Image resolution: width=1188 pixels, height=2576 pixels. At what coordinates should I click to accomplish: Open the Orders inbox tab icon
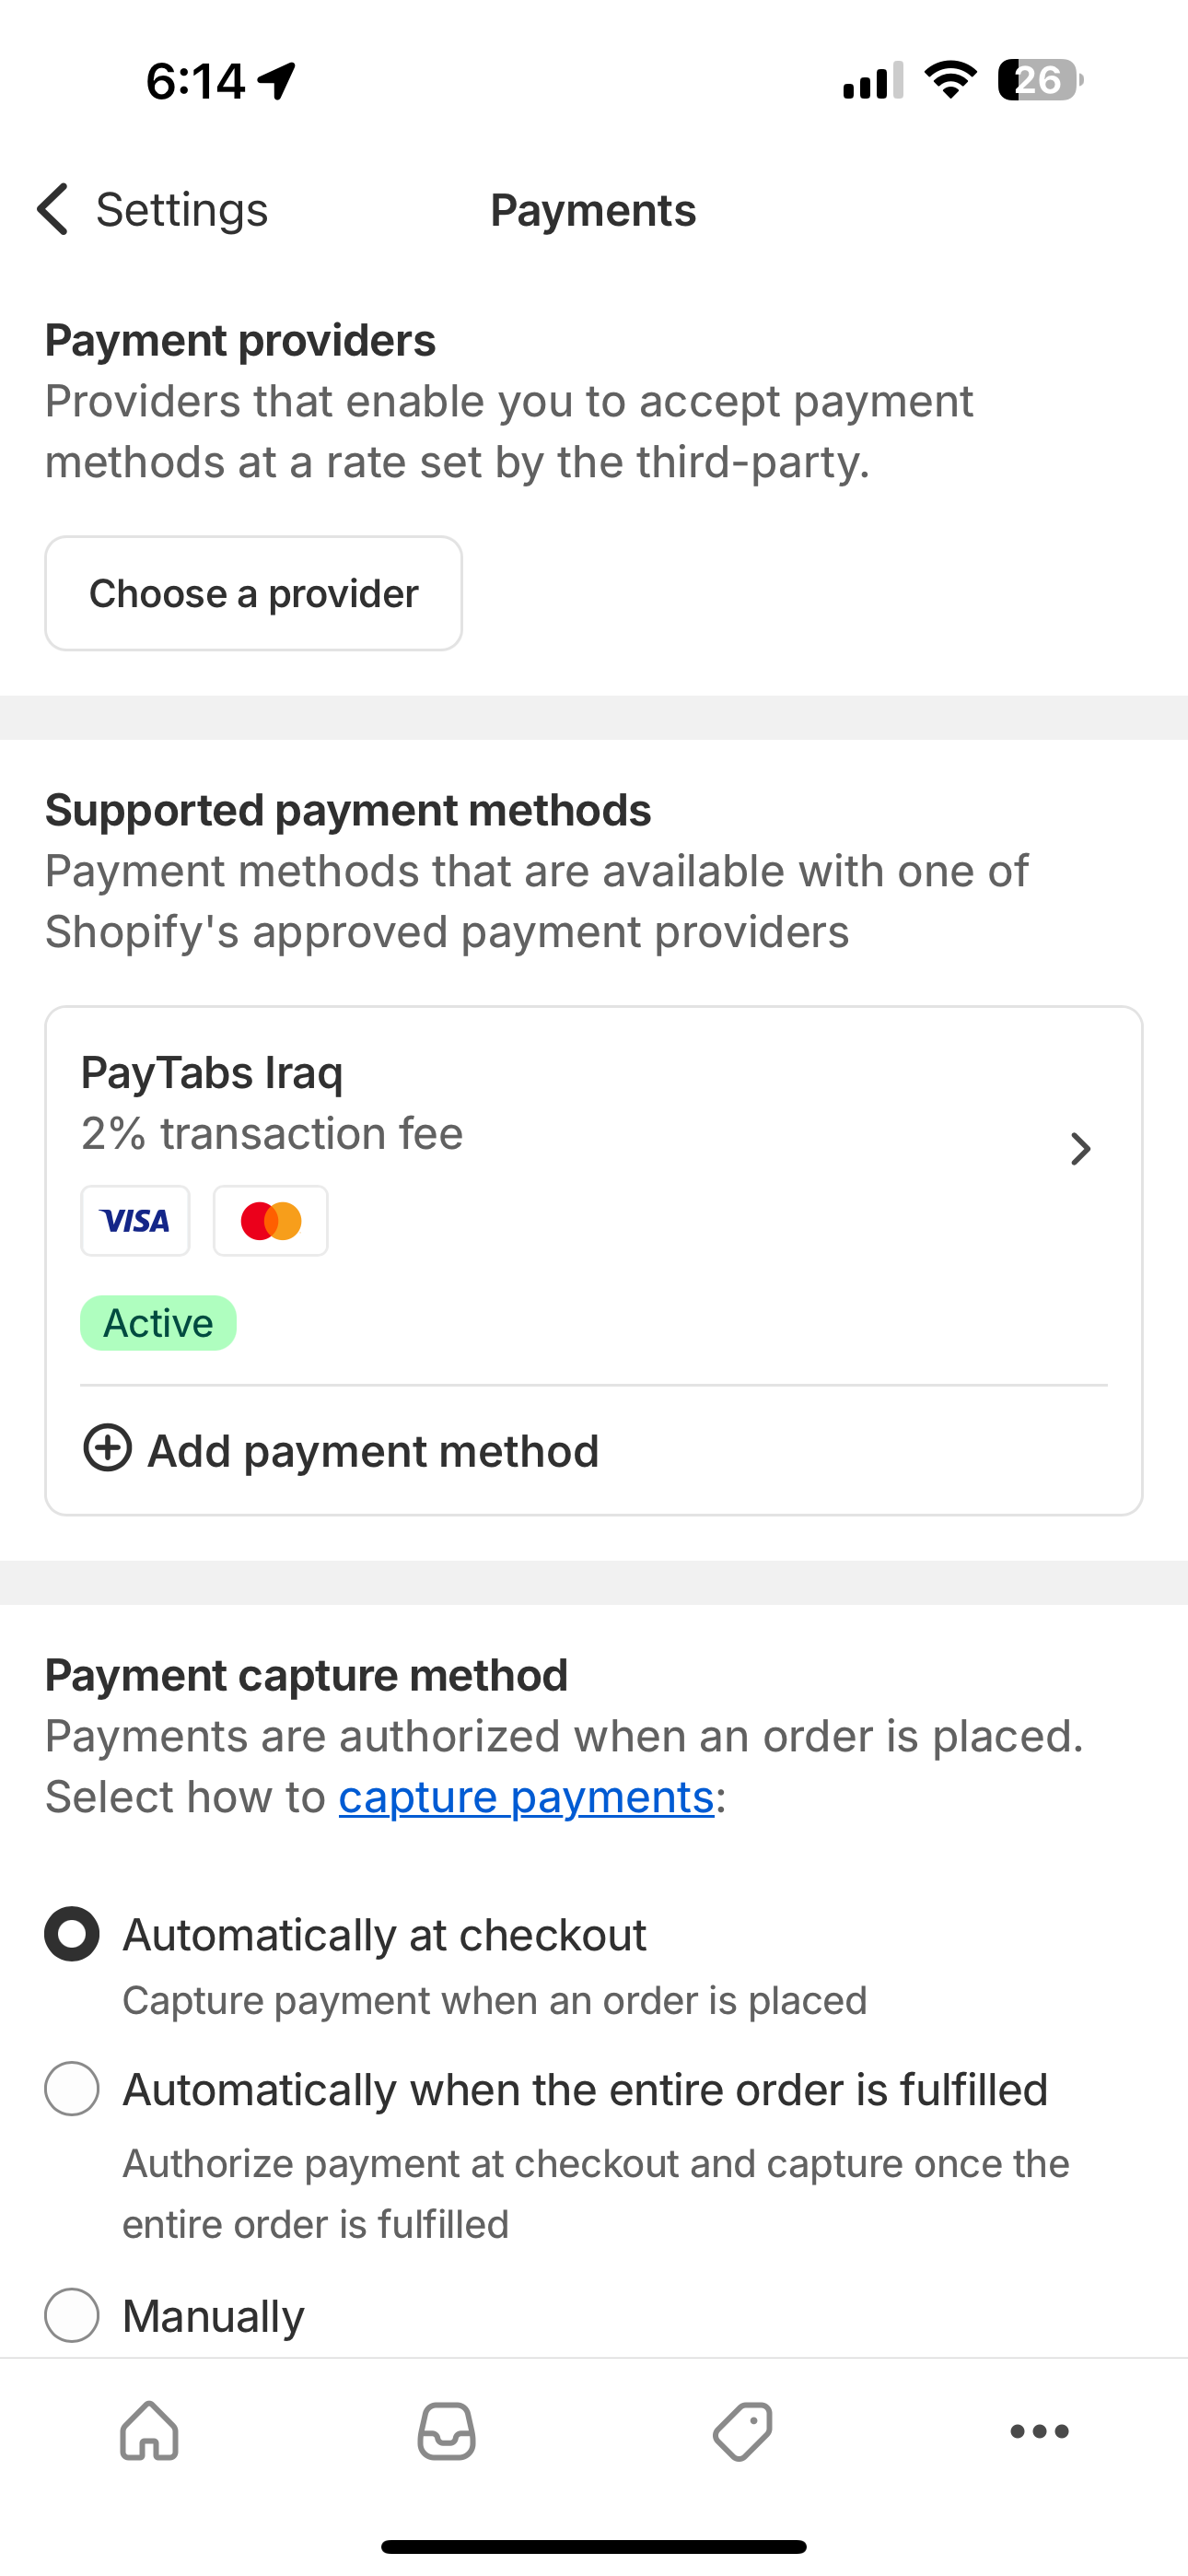coord(446,2430)
